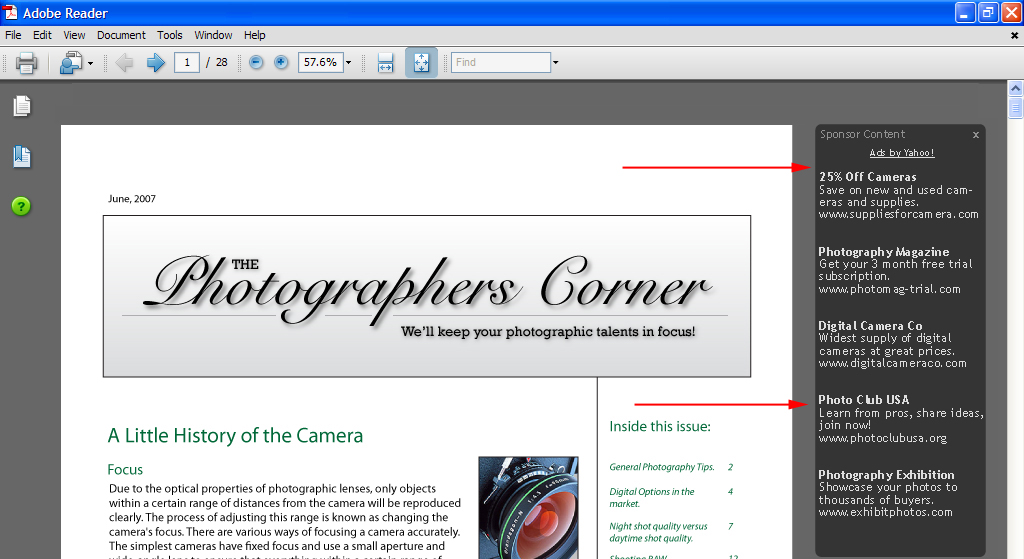The height and width of the screenshot is (559, 1024).
Task: Click the Sponsor Content panel title
Action: (862, 134)
